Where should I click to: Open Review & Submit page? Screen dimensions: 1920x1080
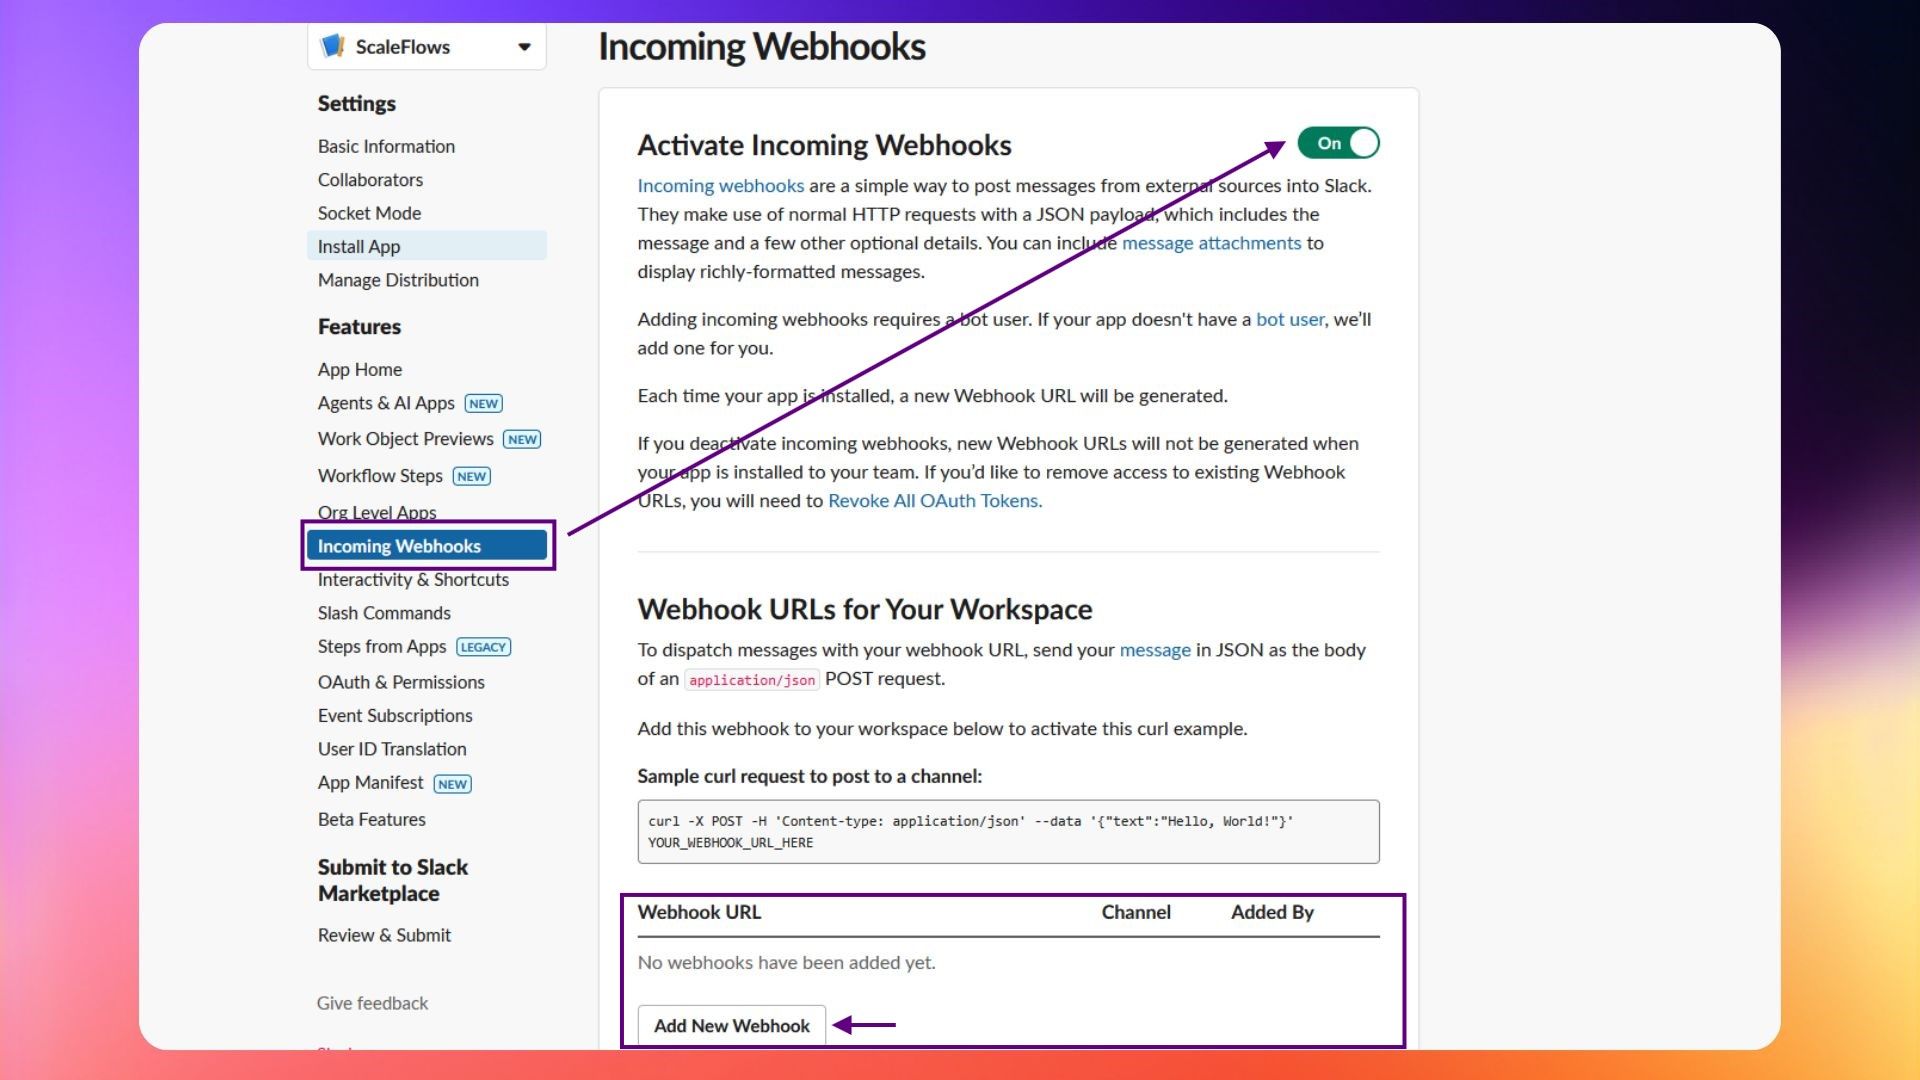coord(384,935)
